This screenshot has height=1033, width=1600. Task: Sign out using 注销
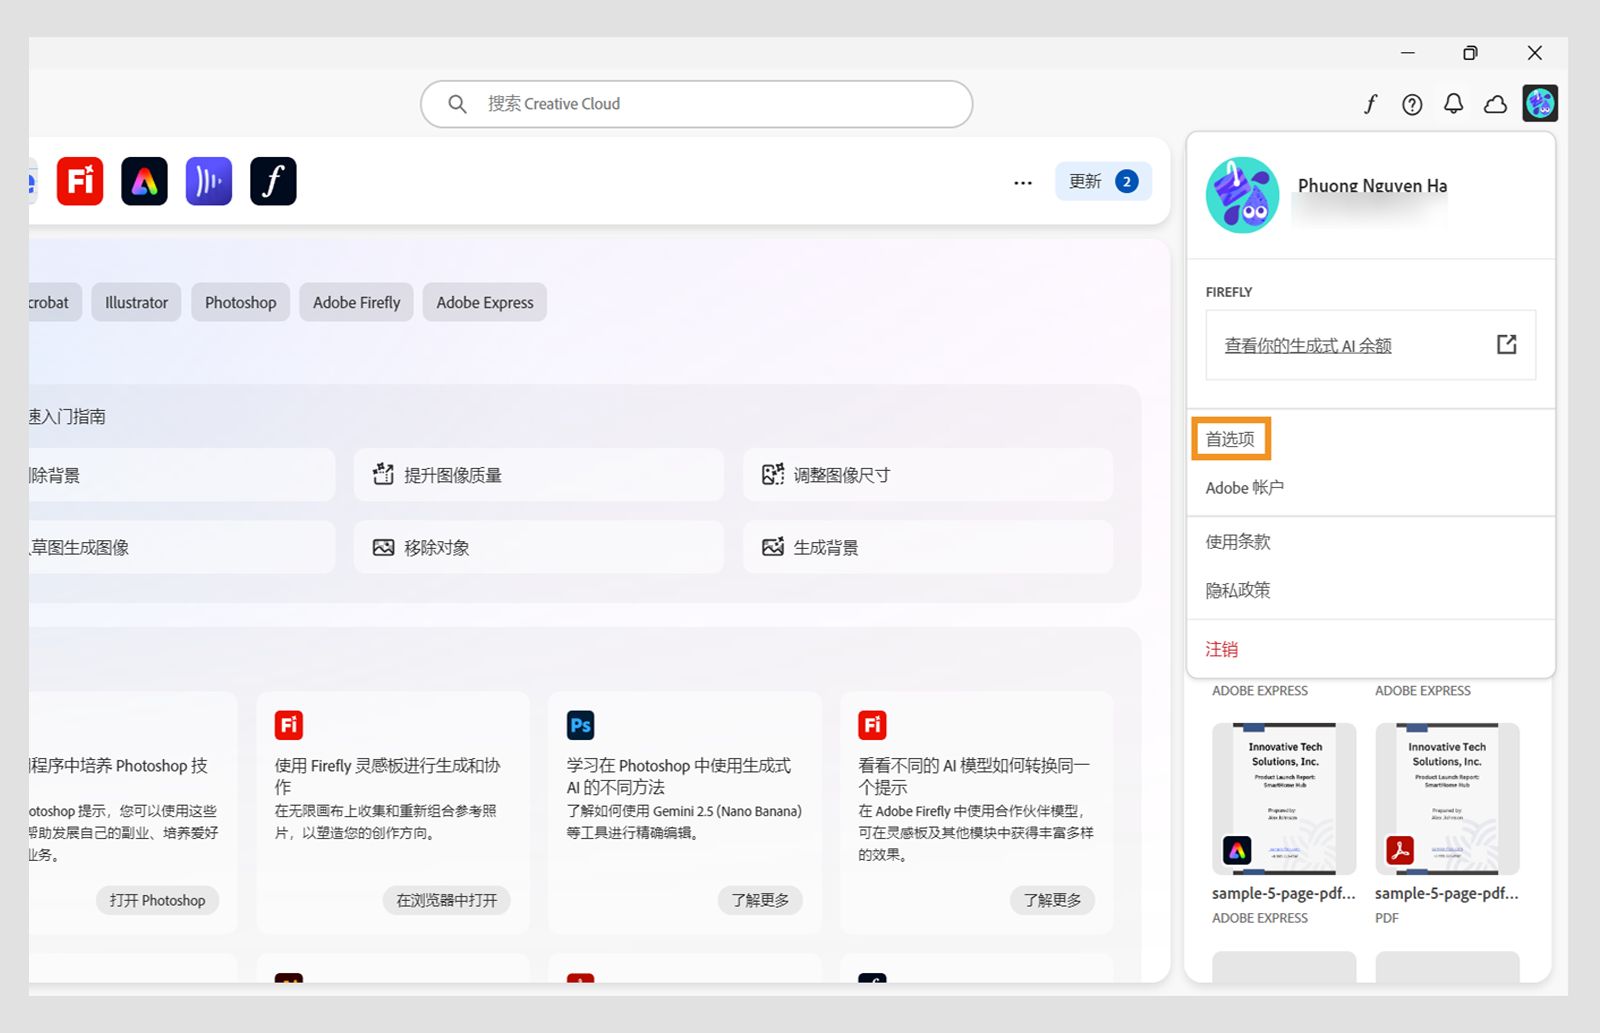(x=1222, y=649)
